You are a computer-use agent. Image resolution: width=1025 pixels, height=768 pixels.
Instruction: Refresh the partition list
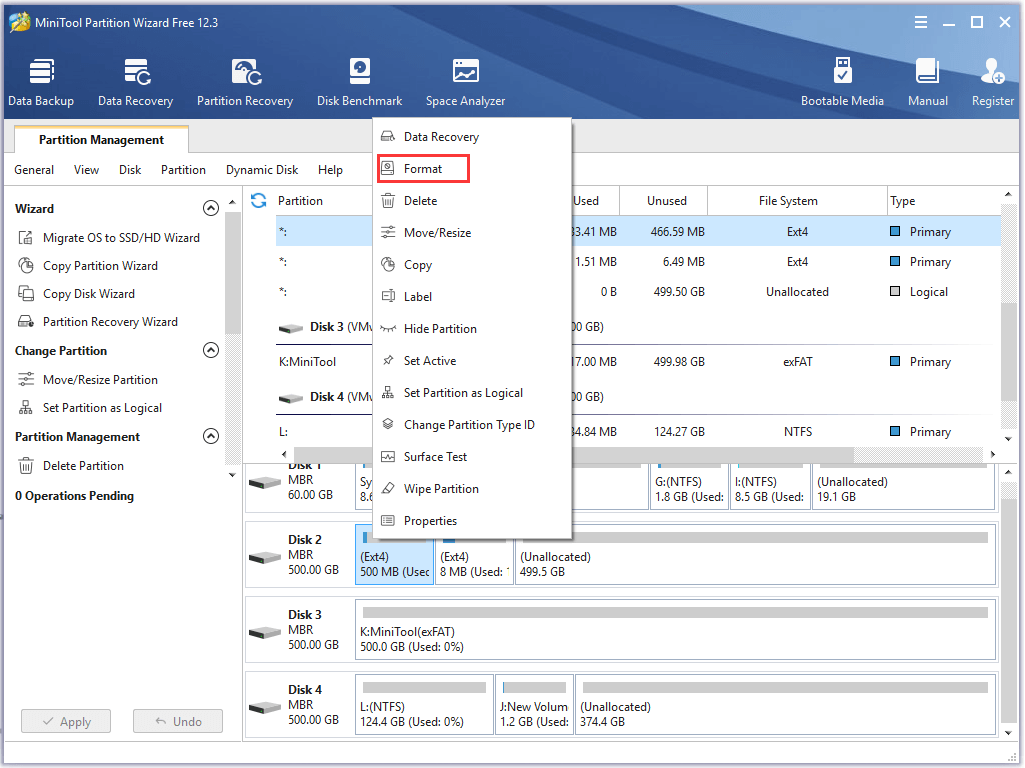[x=259, y=200]
